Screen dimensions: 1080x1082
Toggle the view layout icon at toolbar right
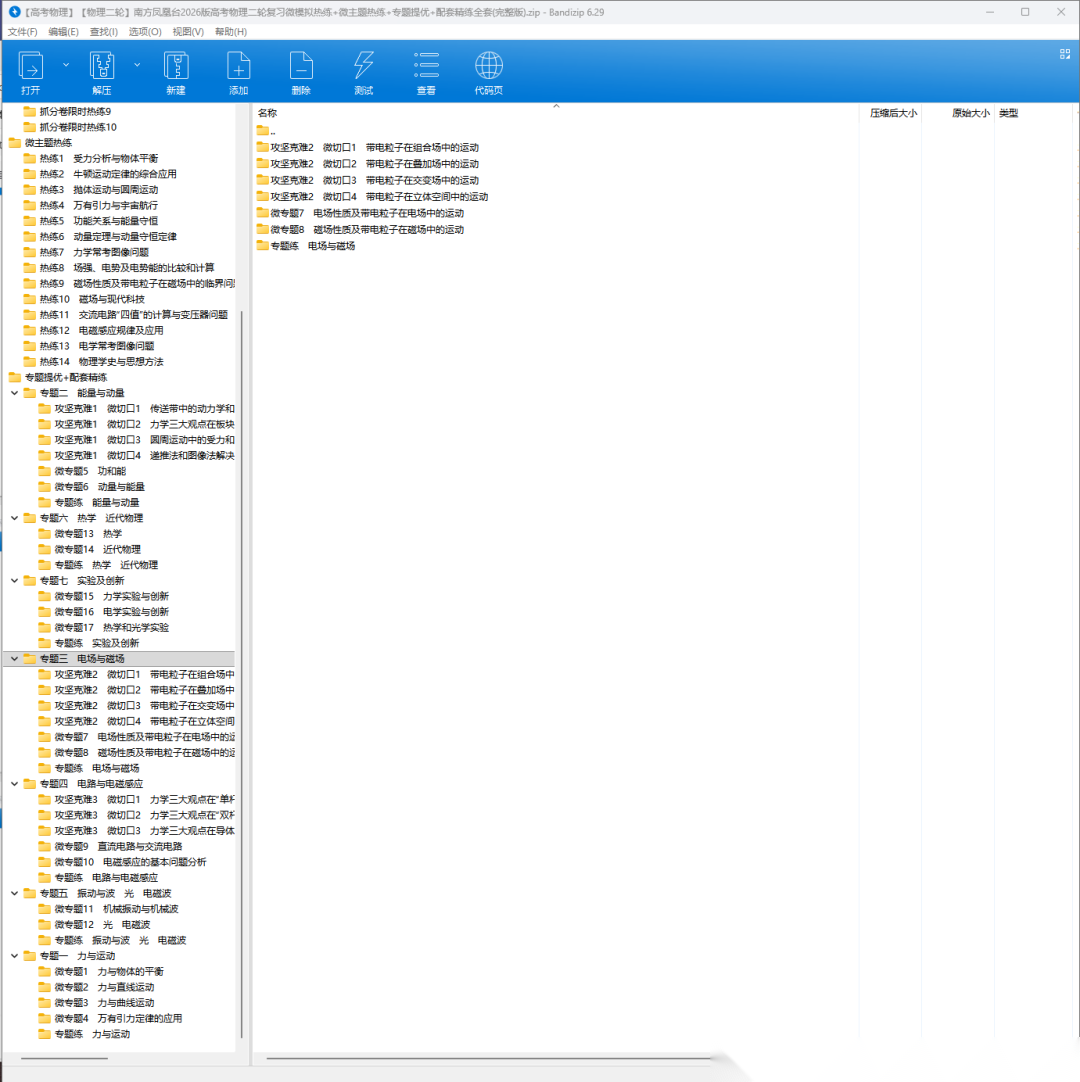coord(1065,56)
